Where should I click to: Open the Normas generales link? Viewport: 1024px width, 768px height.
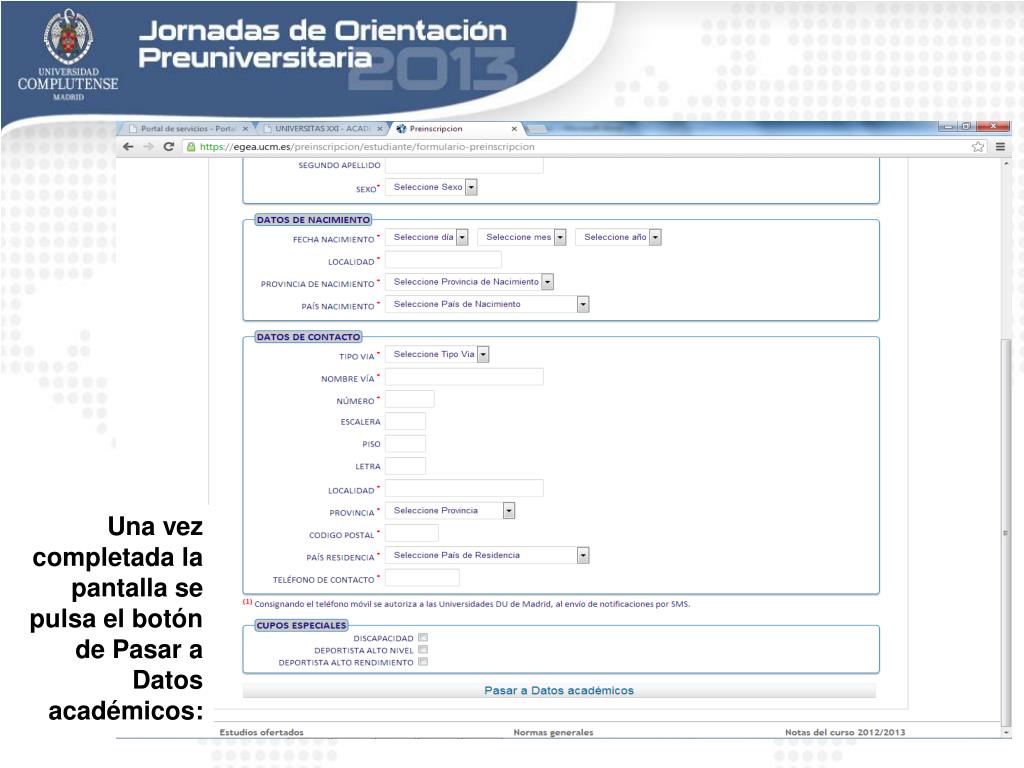tap(553, 732)
